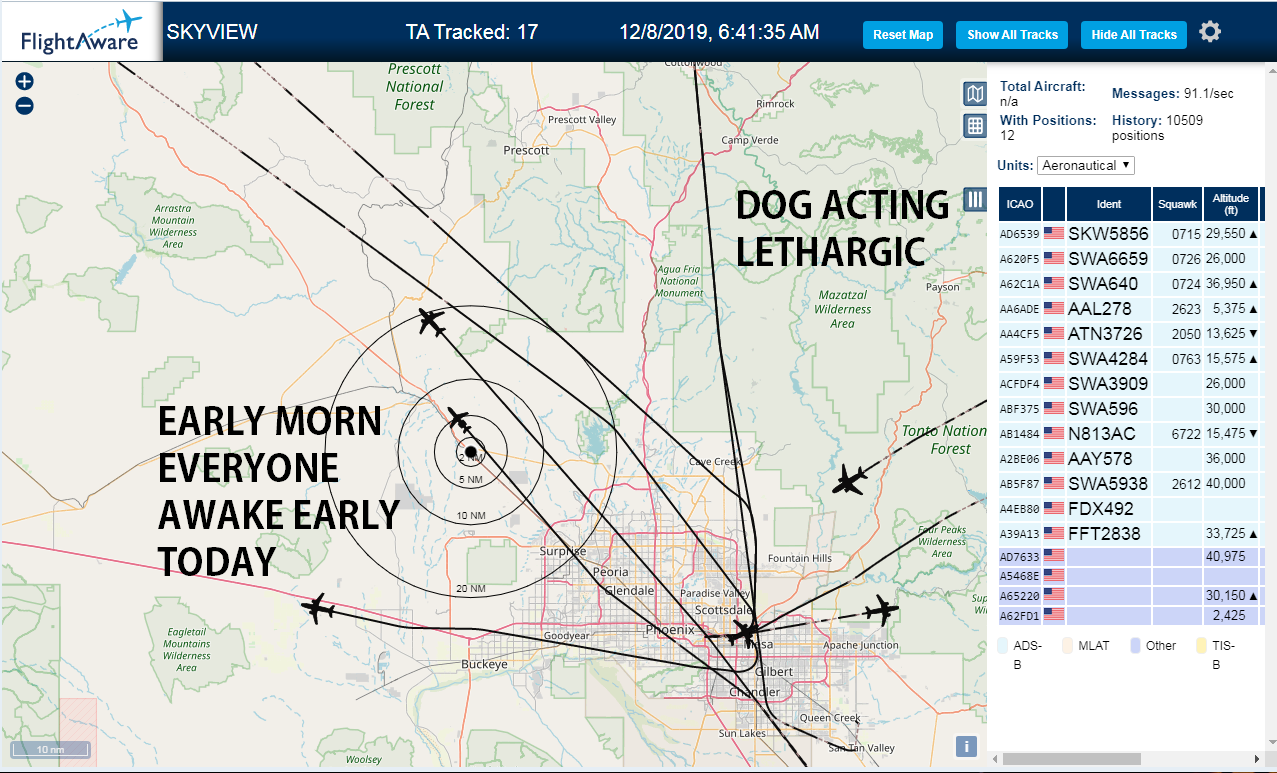Click US flag in AAL278 row
Image resolution: width=1277 pixels, height=773 pixels.
pos(1054,309)
